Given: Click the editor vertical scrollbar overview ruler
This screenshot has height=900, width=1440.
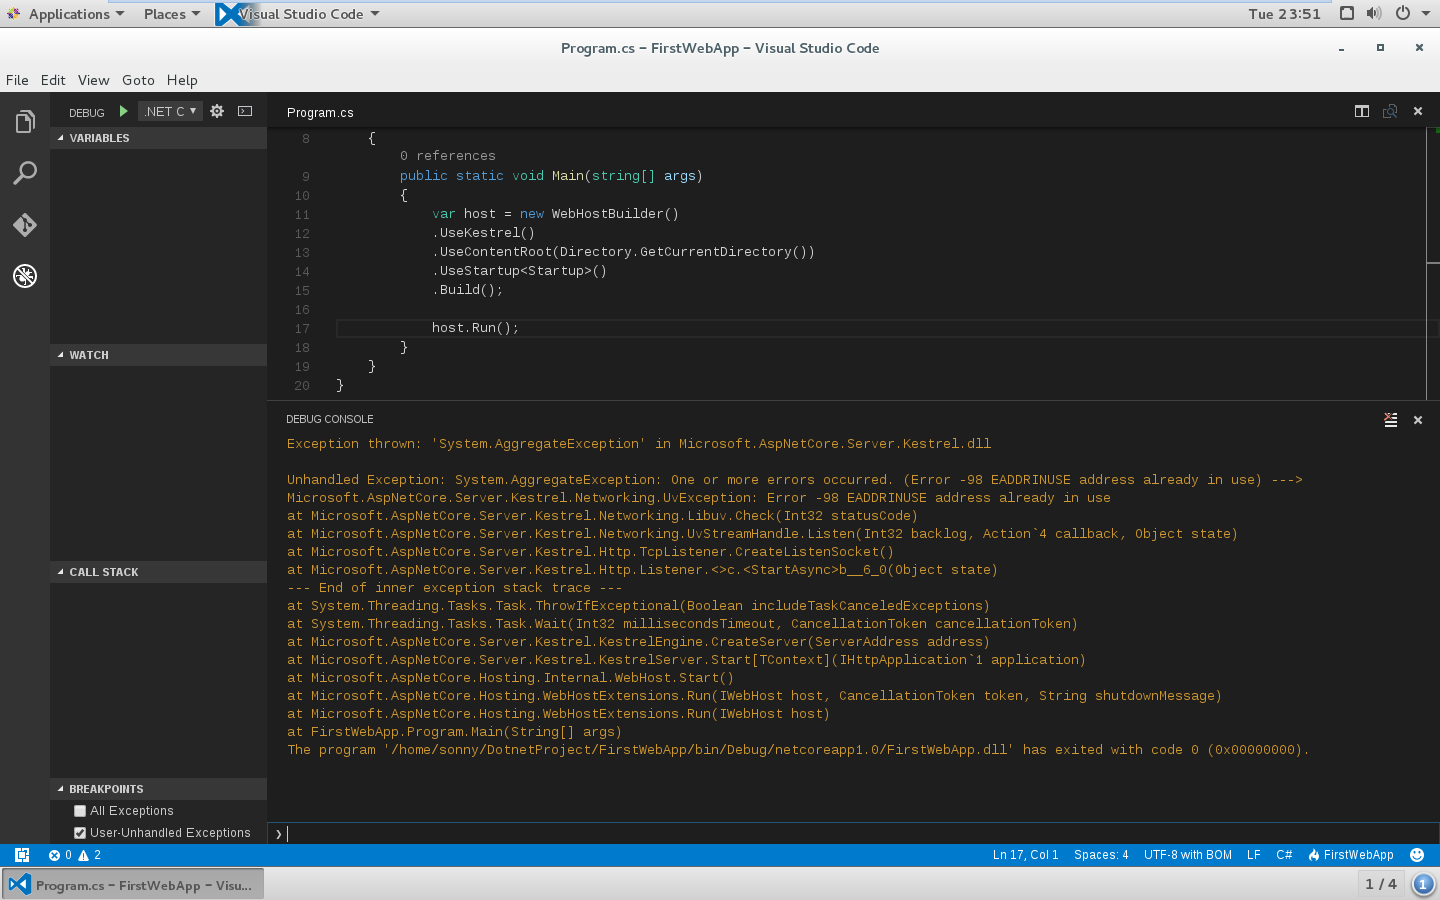Looking at the screenshot, I should tap(1433, 264).
